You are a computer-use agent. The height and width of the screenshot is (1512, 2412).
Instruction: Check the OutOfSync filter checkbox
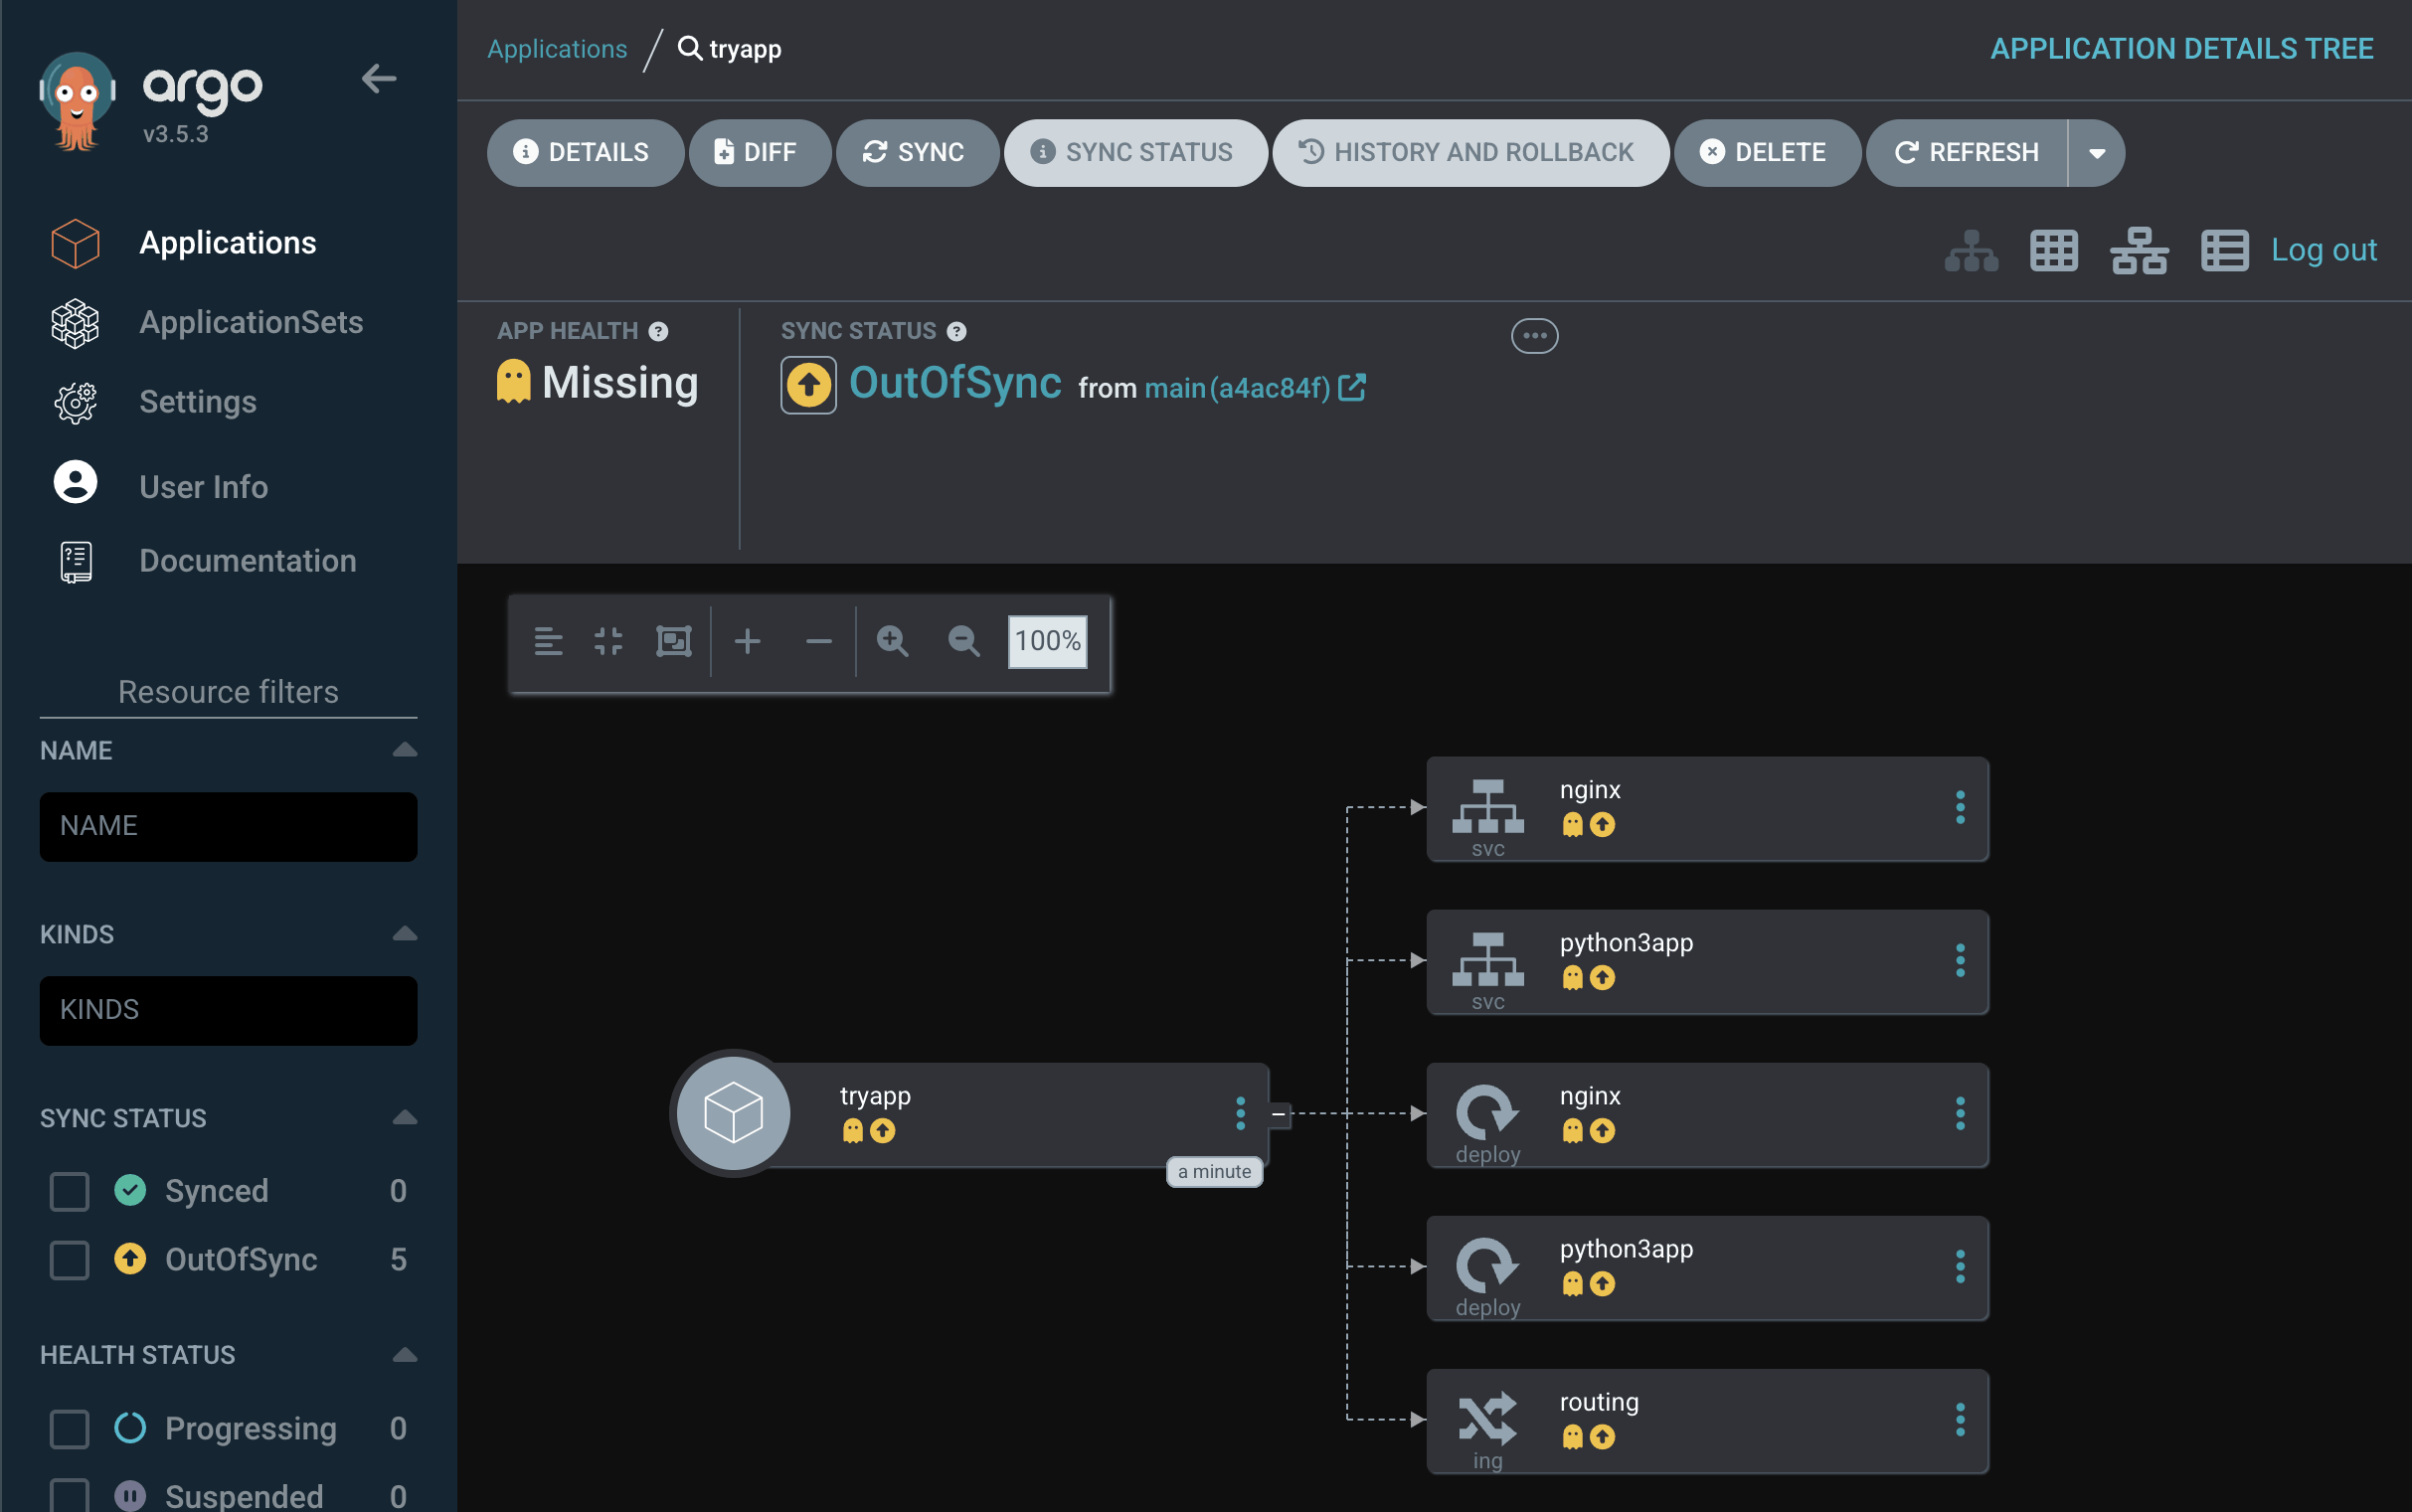click(69, 1260)
